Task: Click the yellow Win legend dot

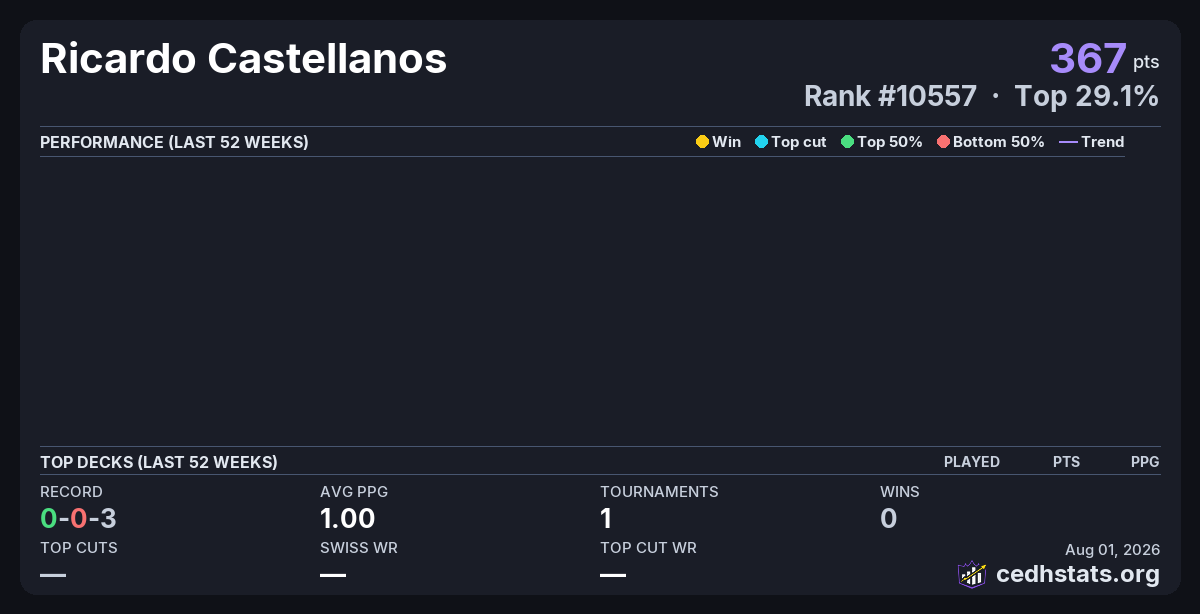Action: tap(702, 142)
